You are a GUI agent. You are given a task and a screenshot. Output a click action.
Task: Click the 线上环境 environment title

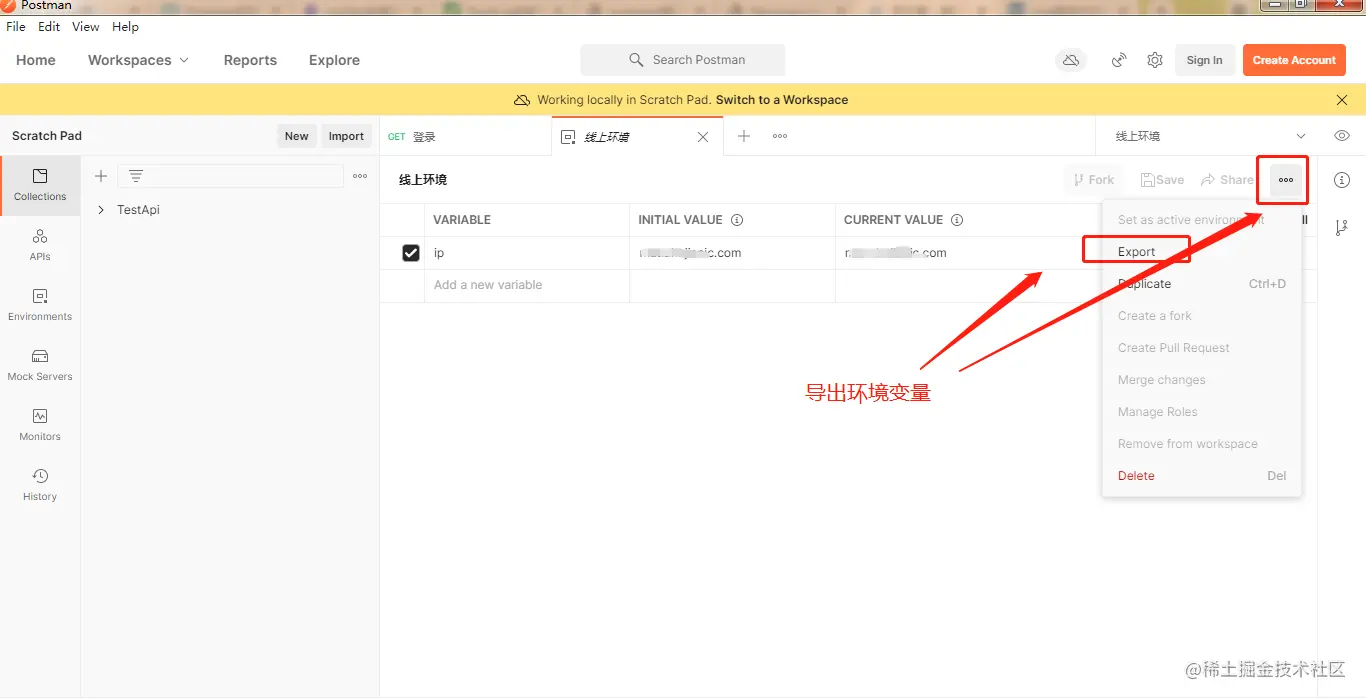423,180
